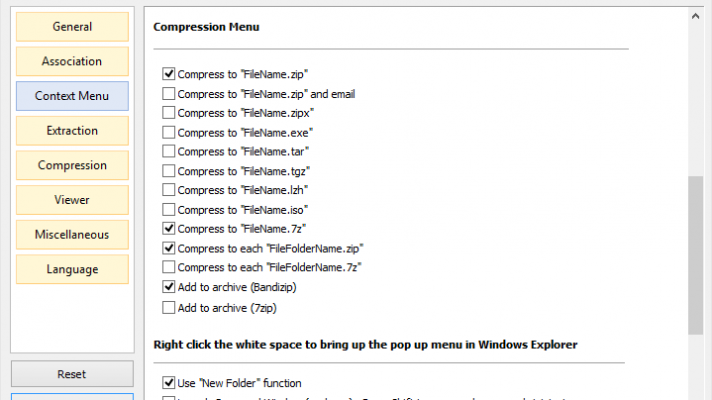This screenshot has width=712, height=400.
Task: Disable Compress to "FileName.7z" option
Action: pyautogui.click(x=169, y=229)
